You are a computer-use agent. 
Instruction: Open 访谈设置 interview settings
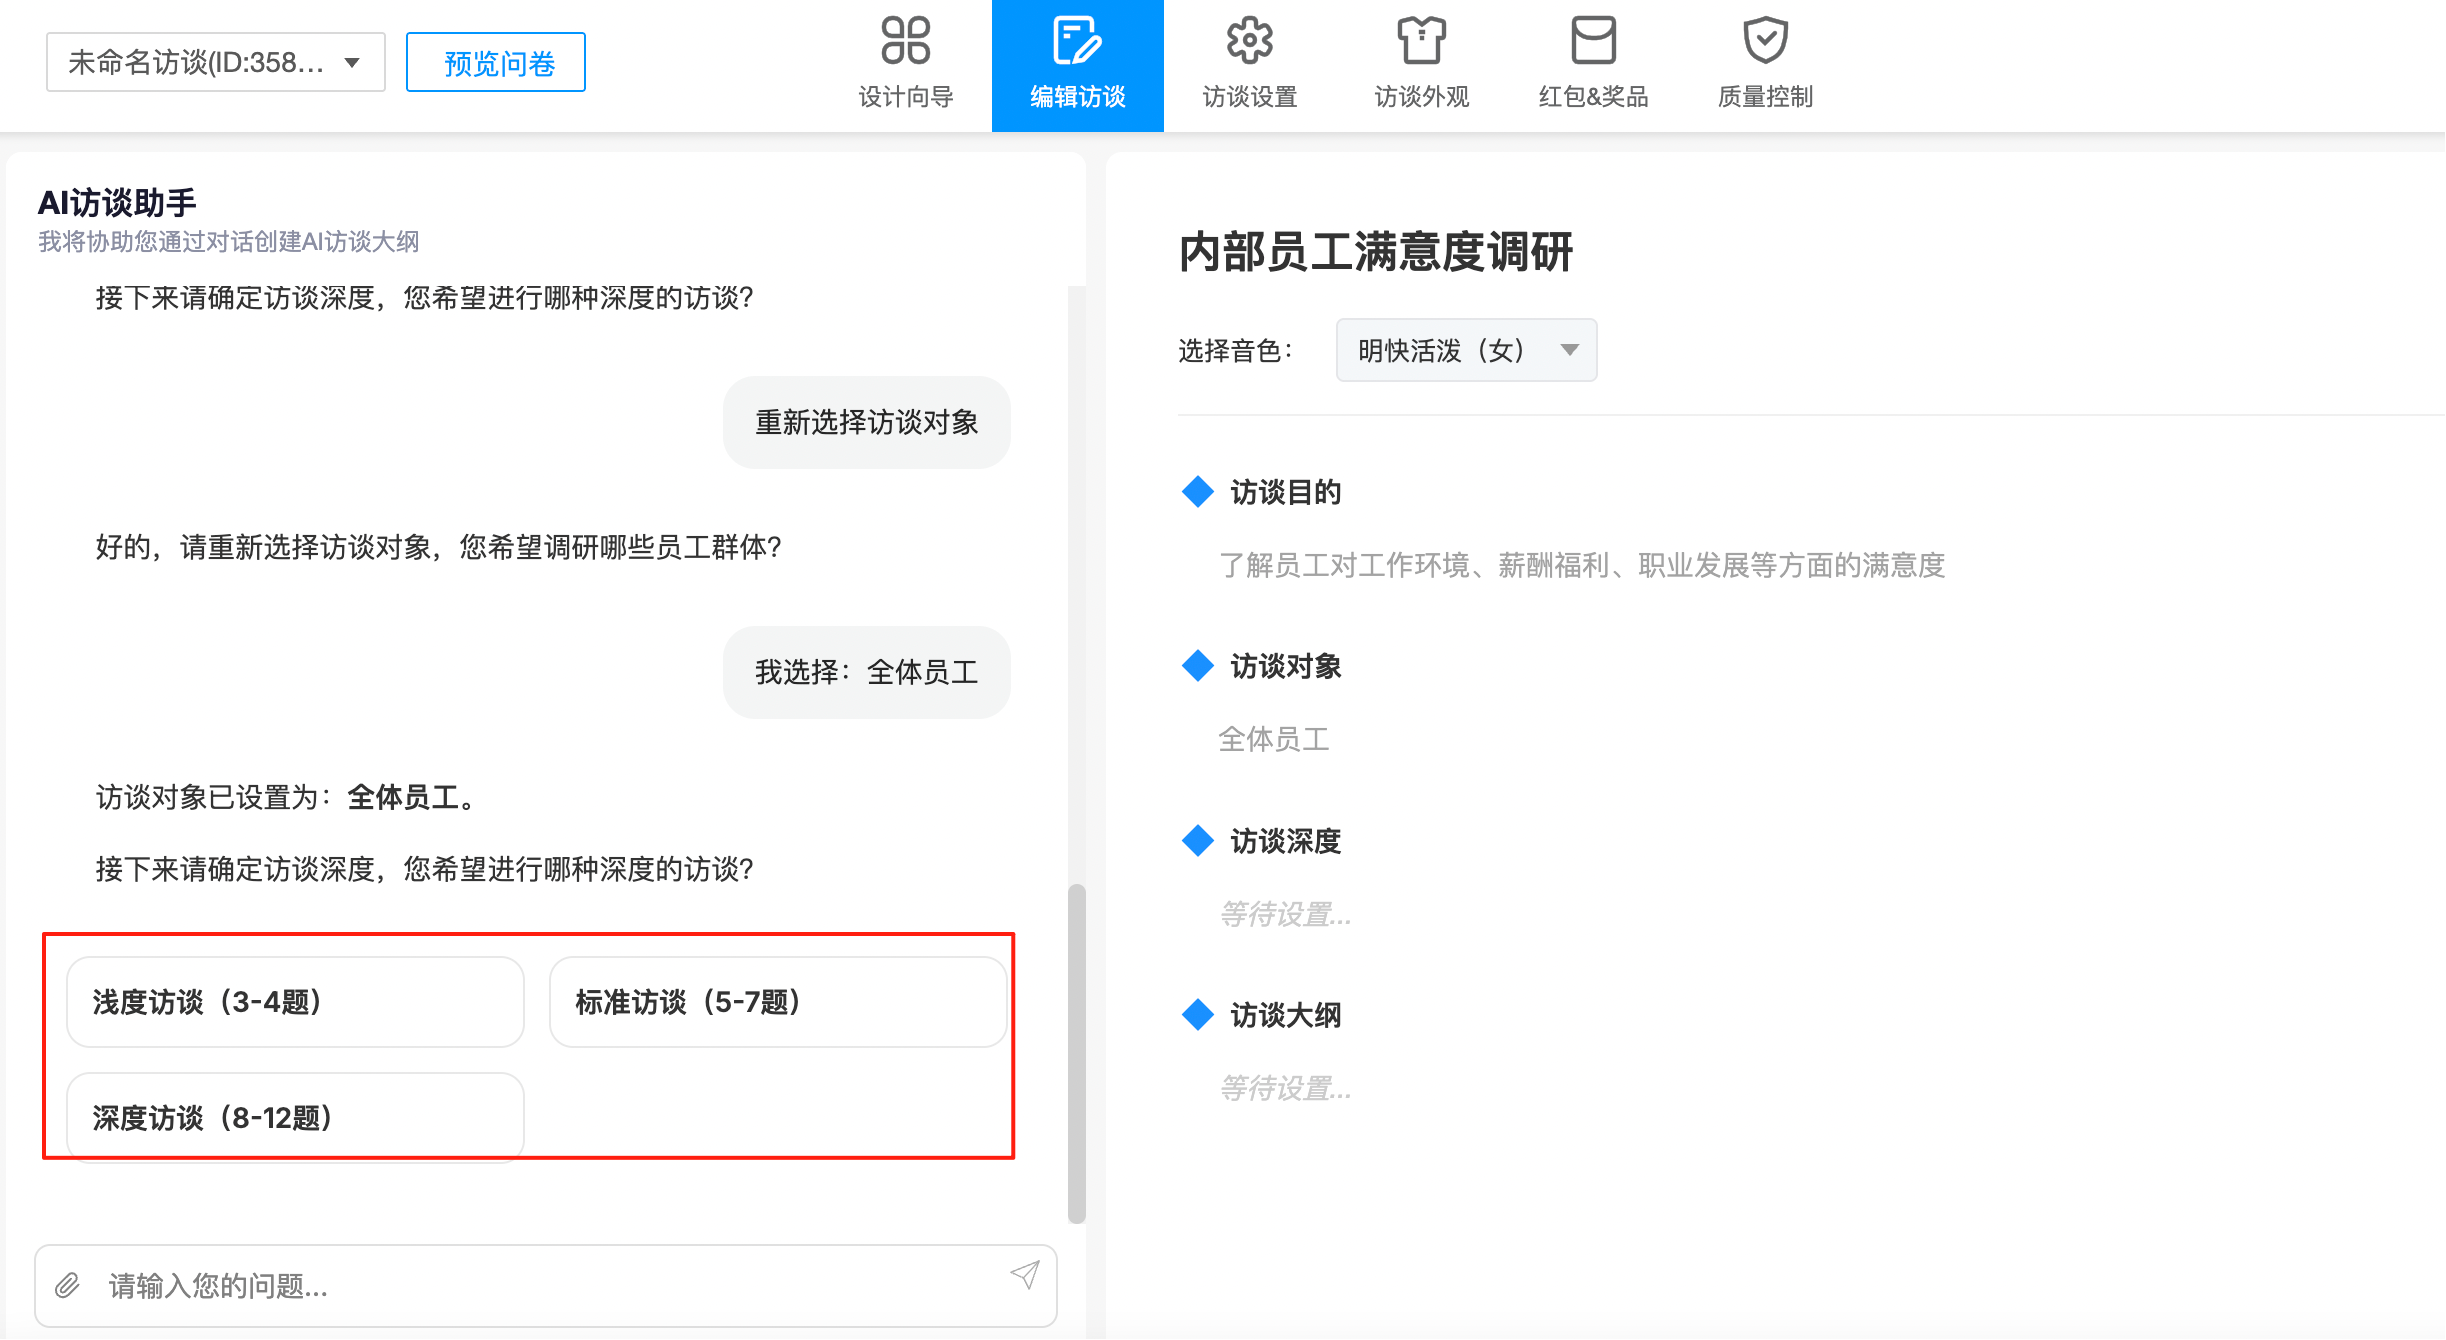click(x=1249, y=60)
